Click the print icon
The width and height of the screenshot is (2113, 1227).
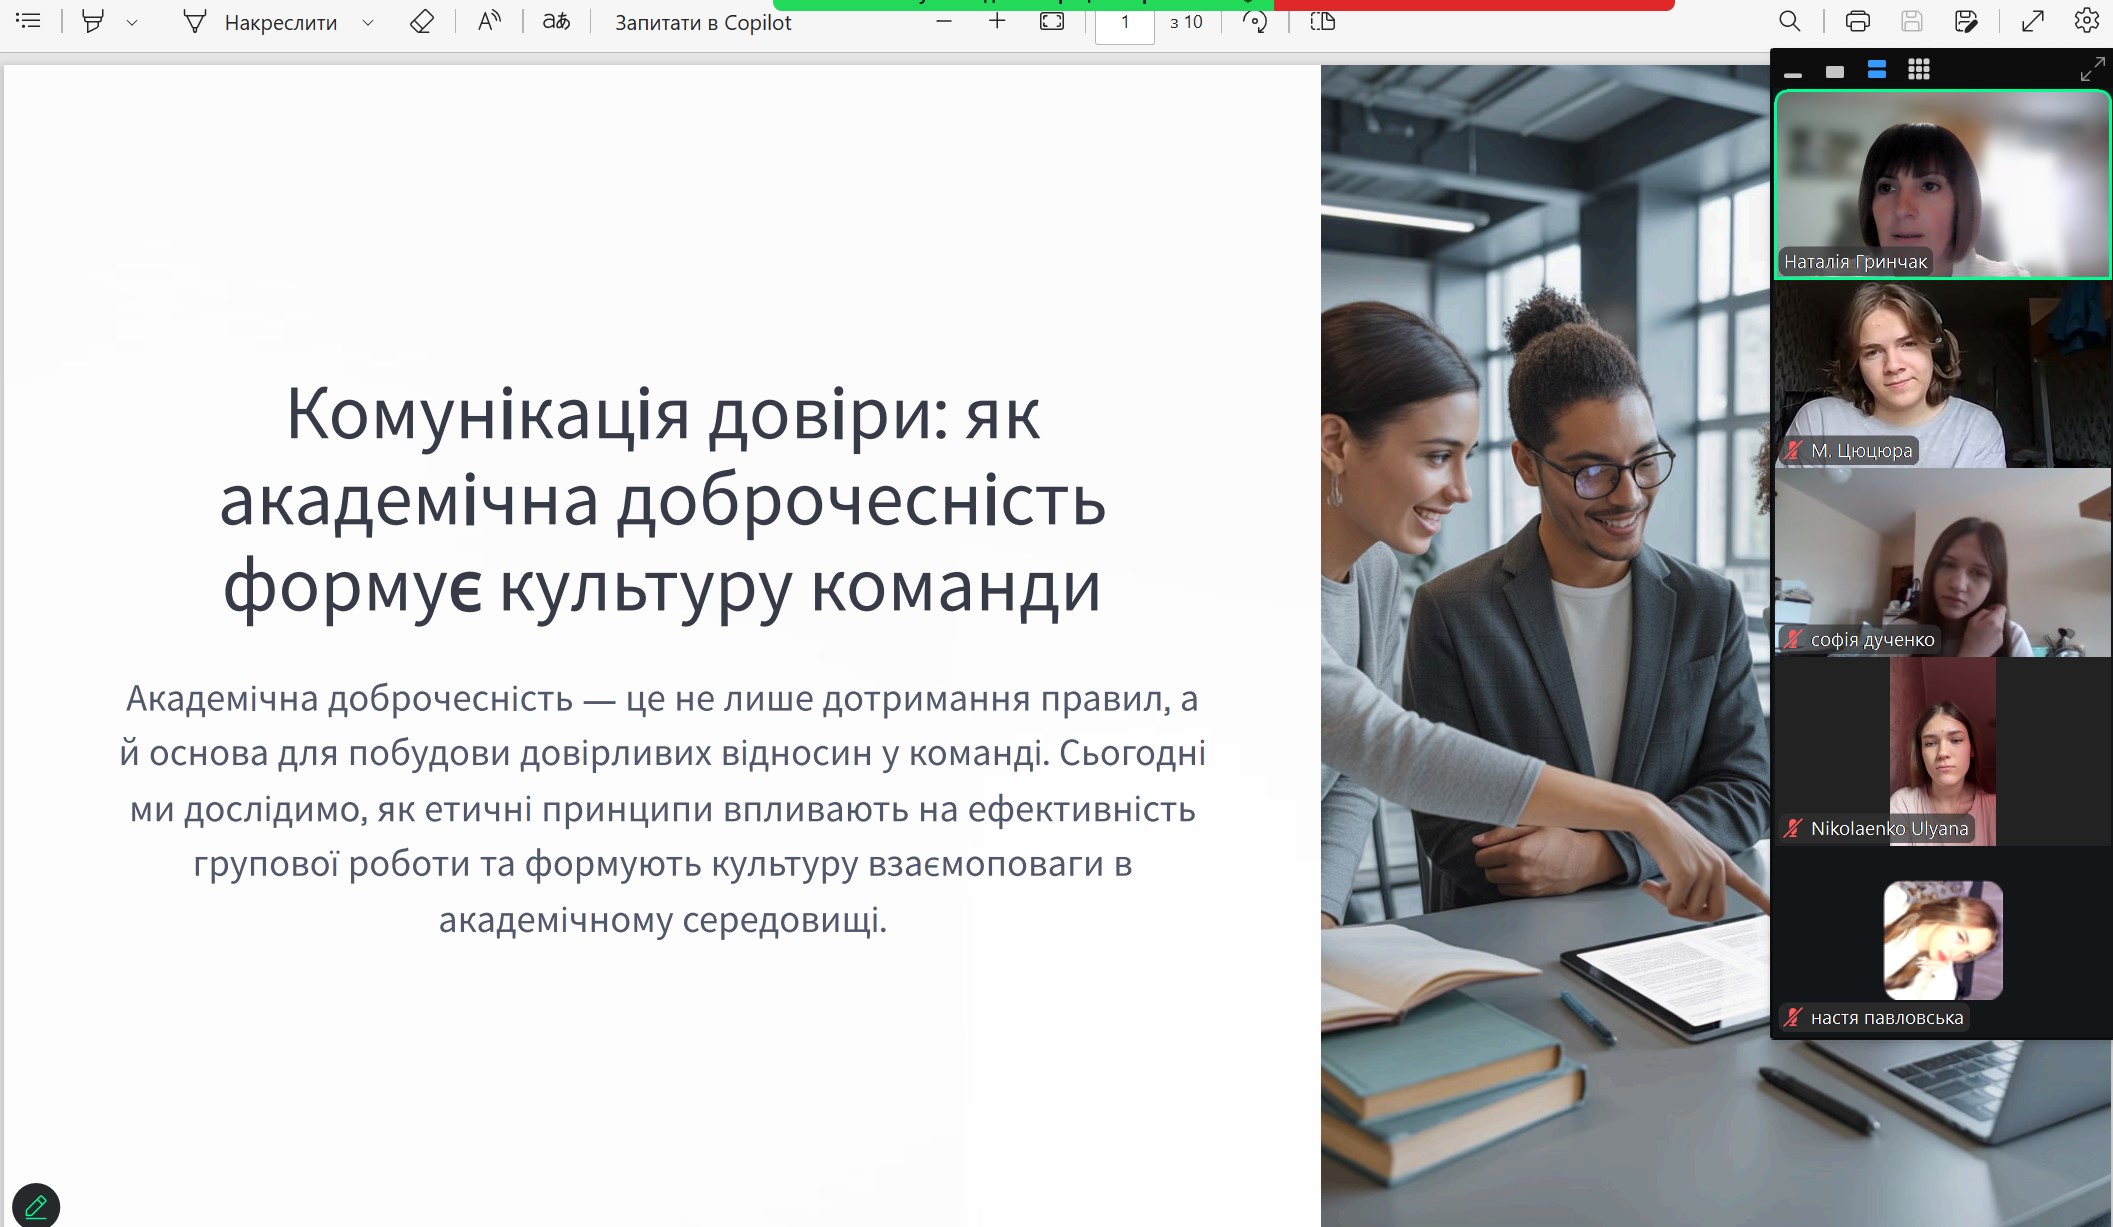[1857, 22]
